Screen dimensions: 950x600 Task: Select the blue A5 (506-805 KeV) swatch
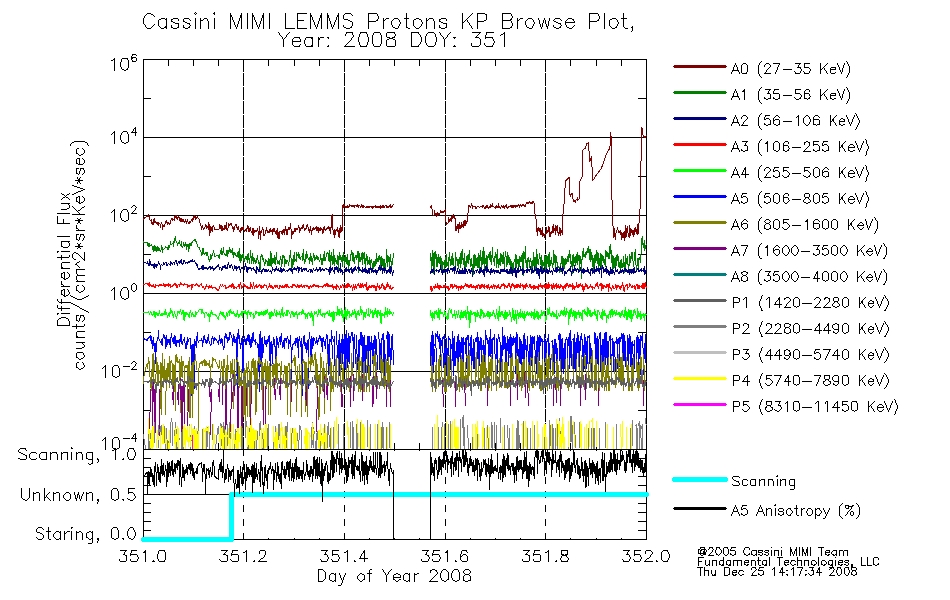point(700,197)
